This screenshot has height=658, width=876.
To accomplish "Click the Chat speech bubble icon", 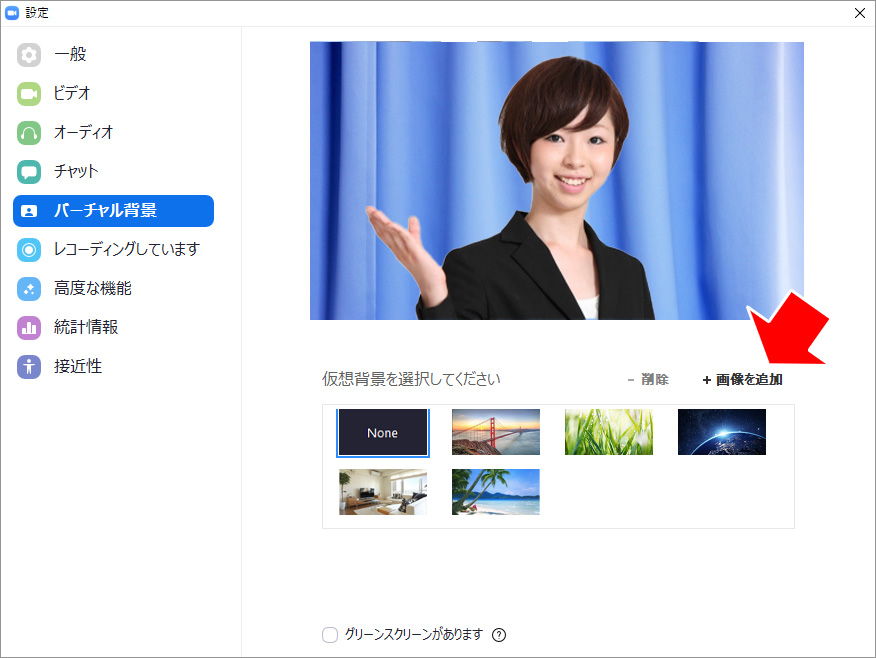I will click(x=29, y=172).
